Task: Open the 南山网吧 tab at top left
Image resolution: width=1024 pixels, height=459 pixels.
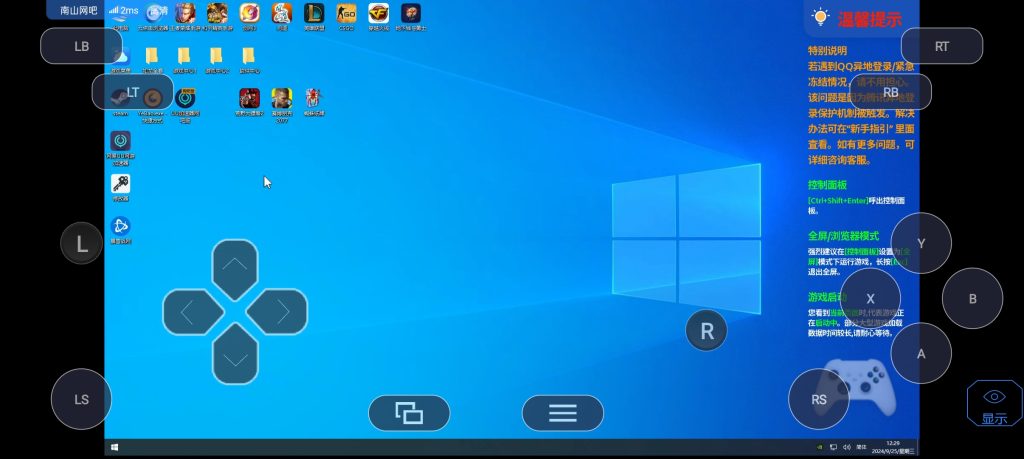Action: coord(78,10)
